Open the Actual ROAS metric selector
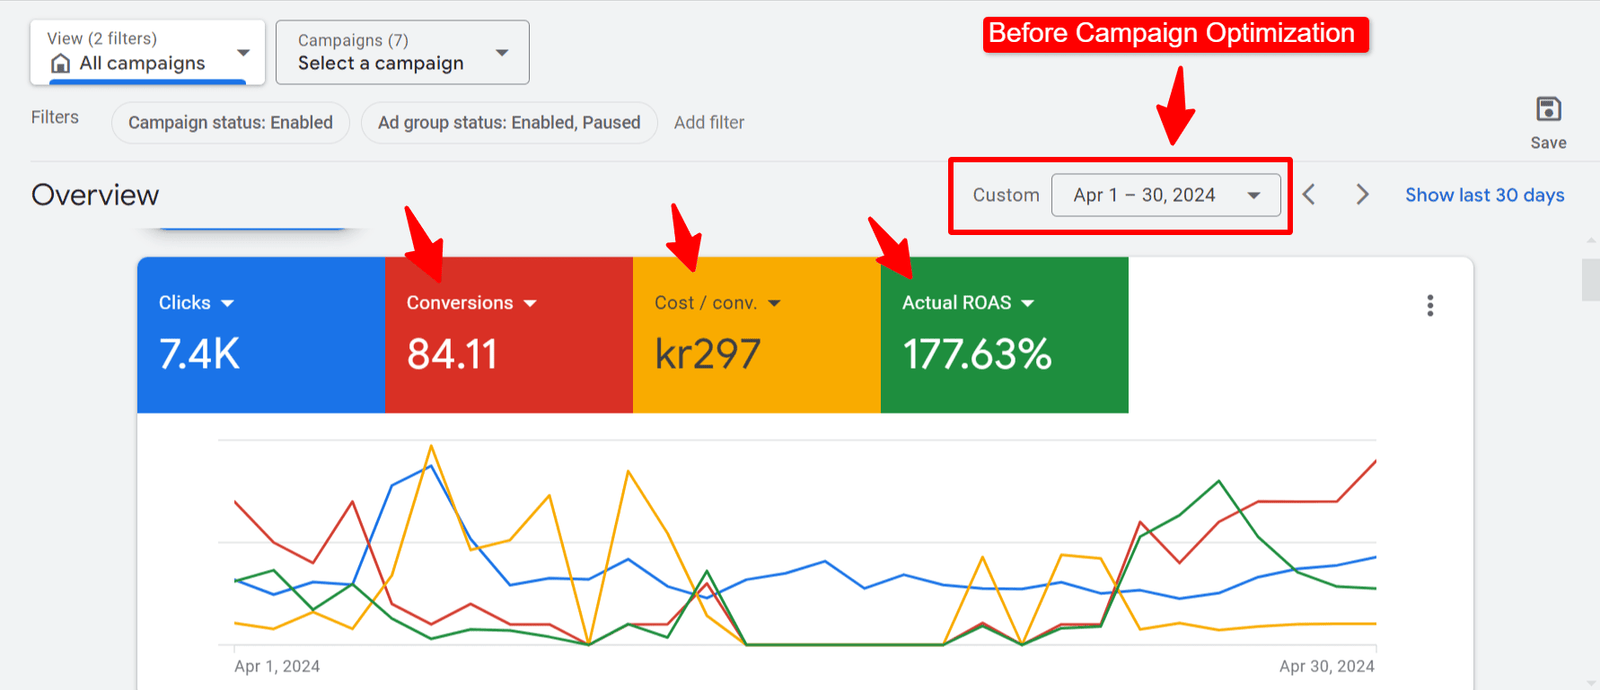1600x690 pixels. [1028, 303]
